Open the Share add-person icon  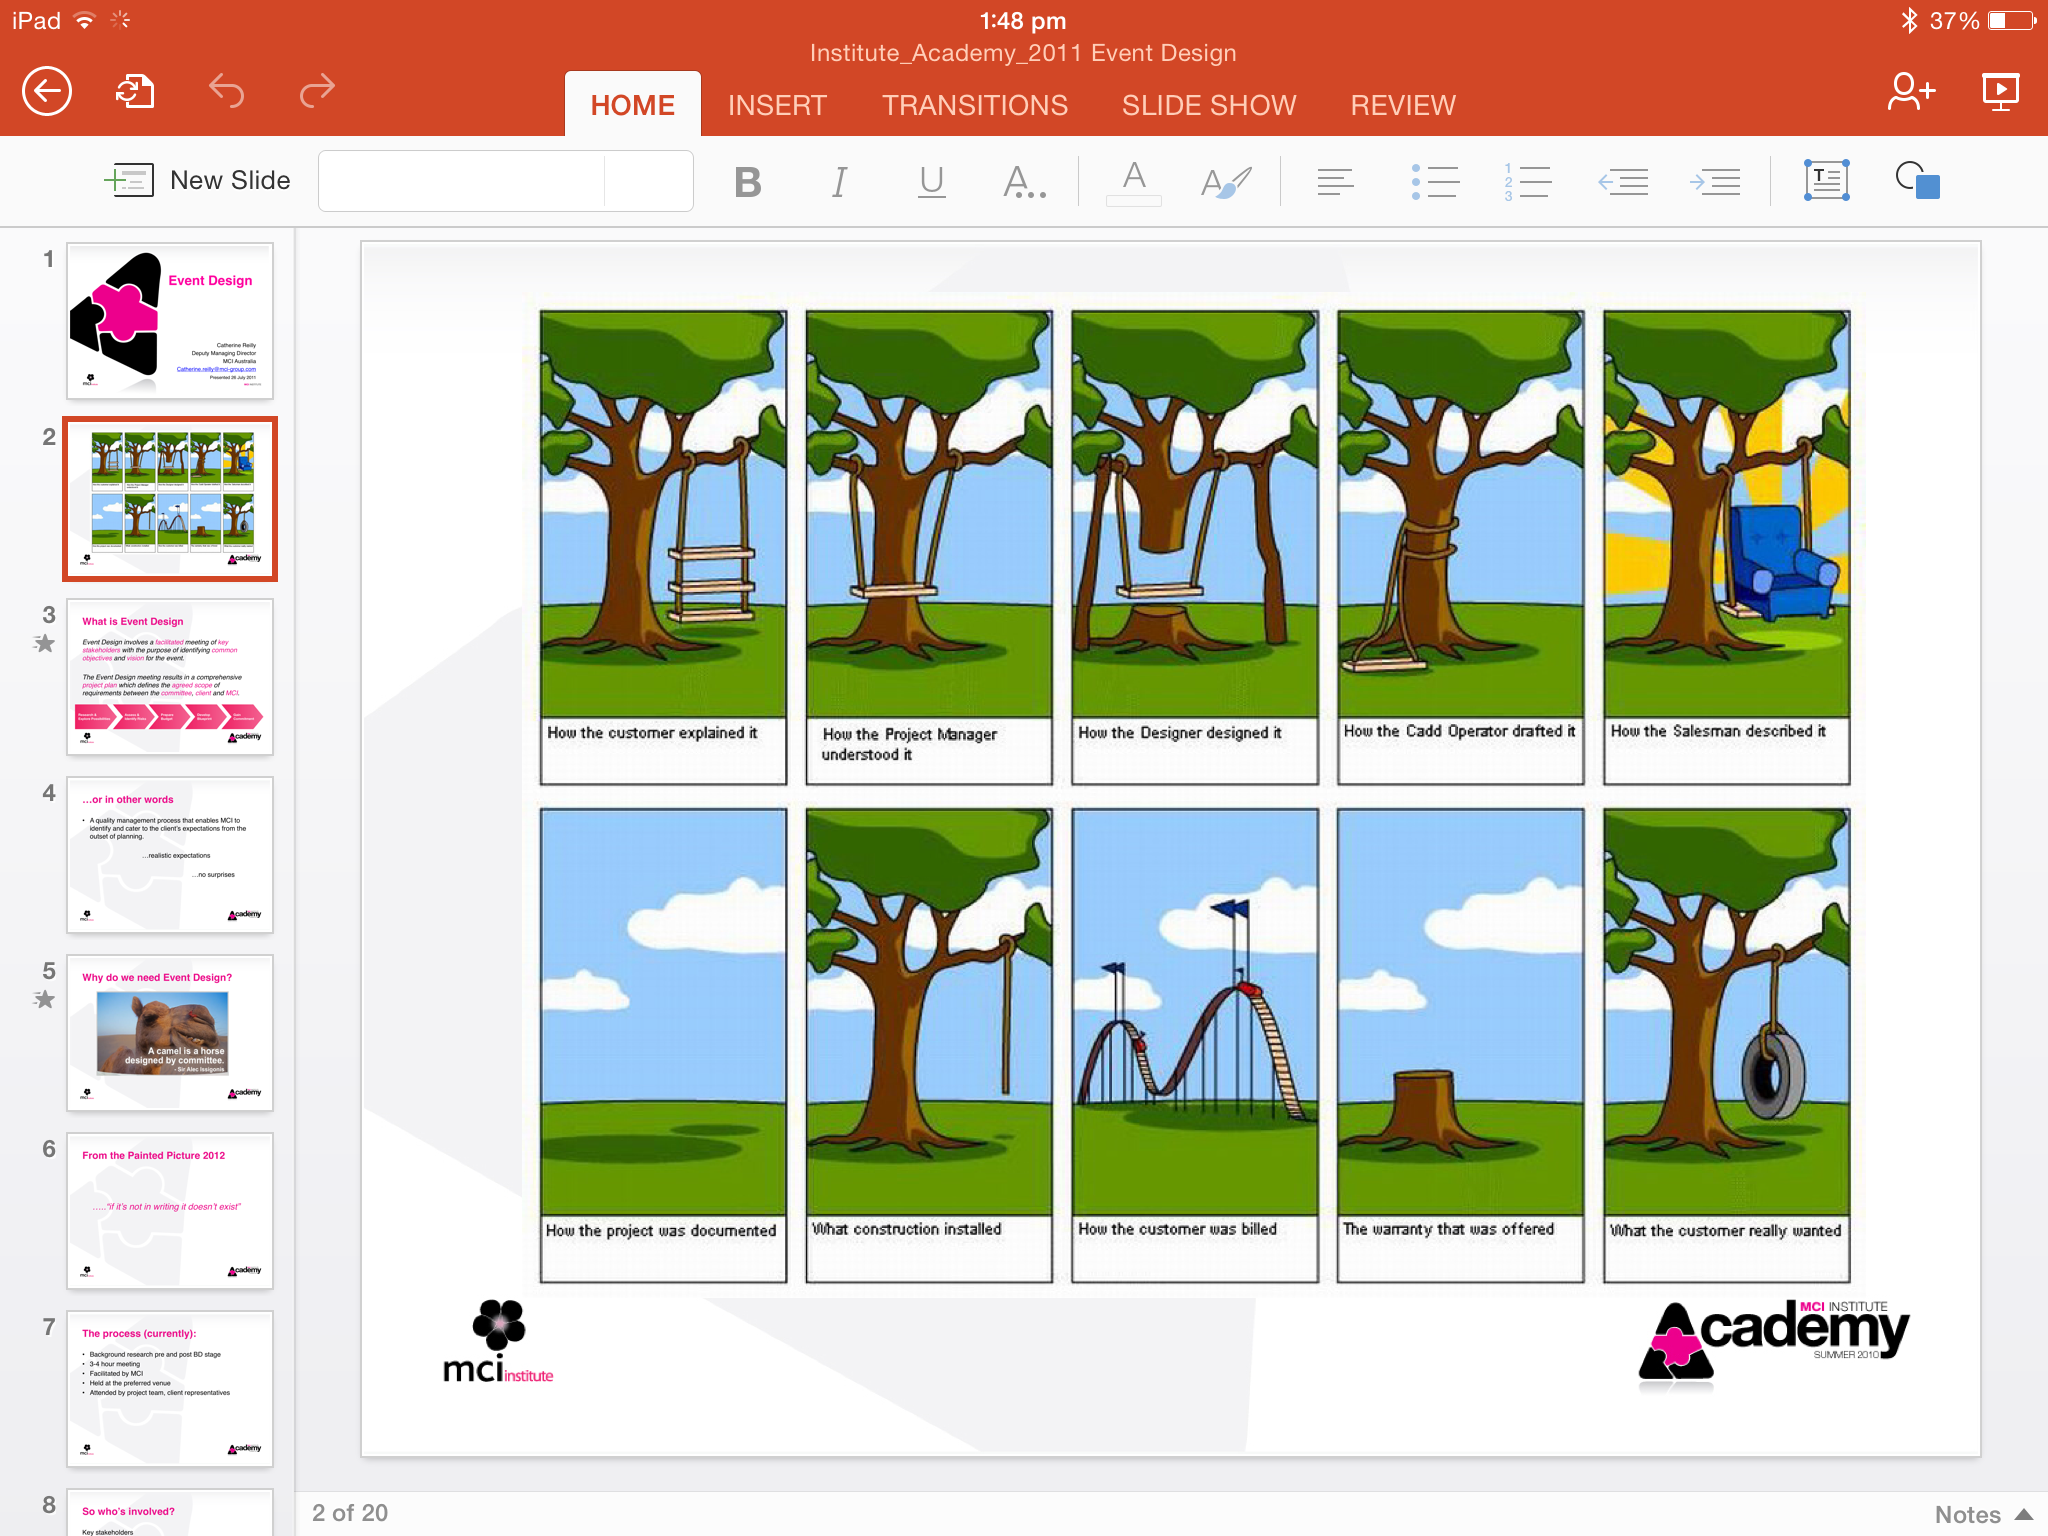pos(1910,92)
